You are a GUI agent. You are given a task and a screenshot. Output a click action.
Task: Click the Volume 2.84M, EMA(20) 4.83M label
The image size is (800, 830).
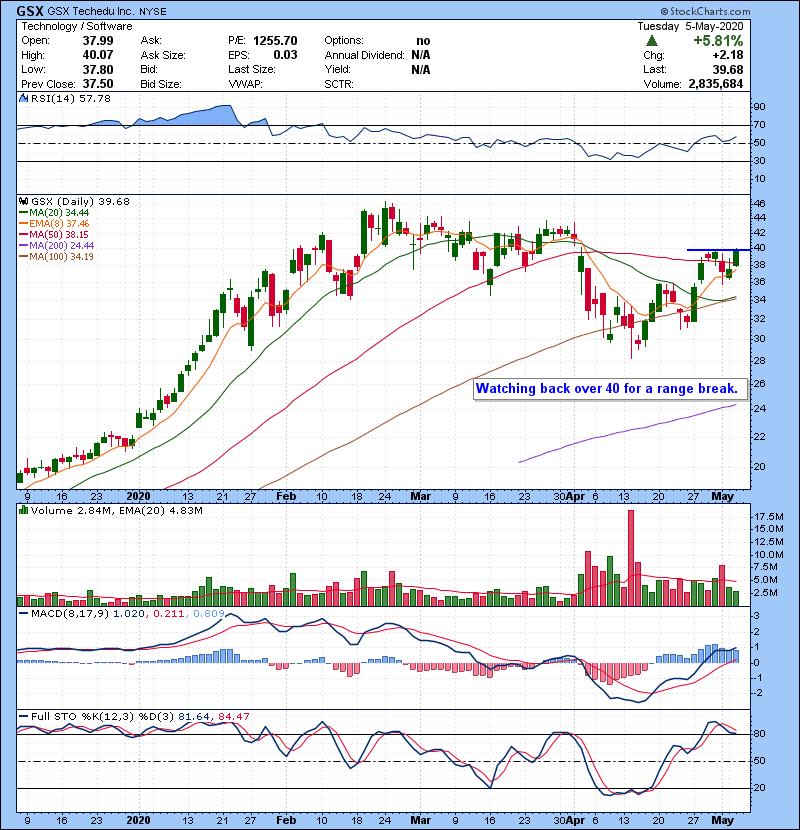pos(116,511)
